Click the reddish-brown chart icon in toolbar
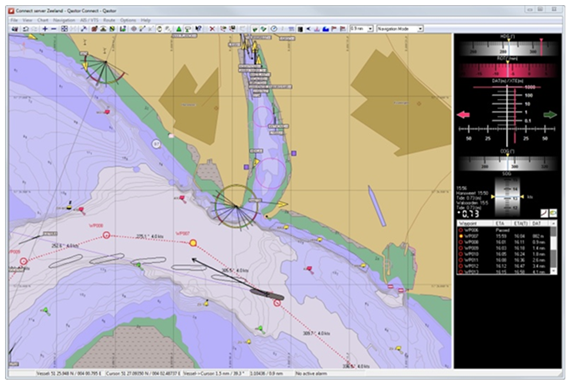Image resolution: width=571 pixels, height=385 pixels. (x=94, y=29)
